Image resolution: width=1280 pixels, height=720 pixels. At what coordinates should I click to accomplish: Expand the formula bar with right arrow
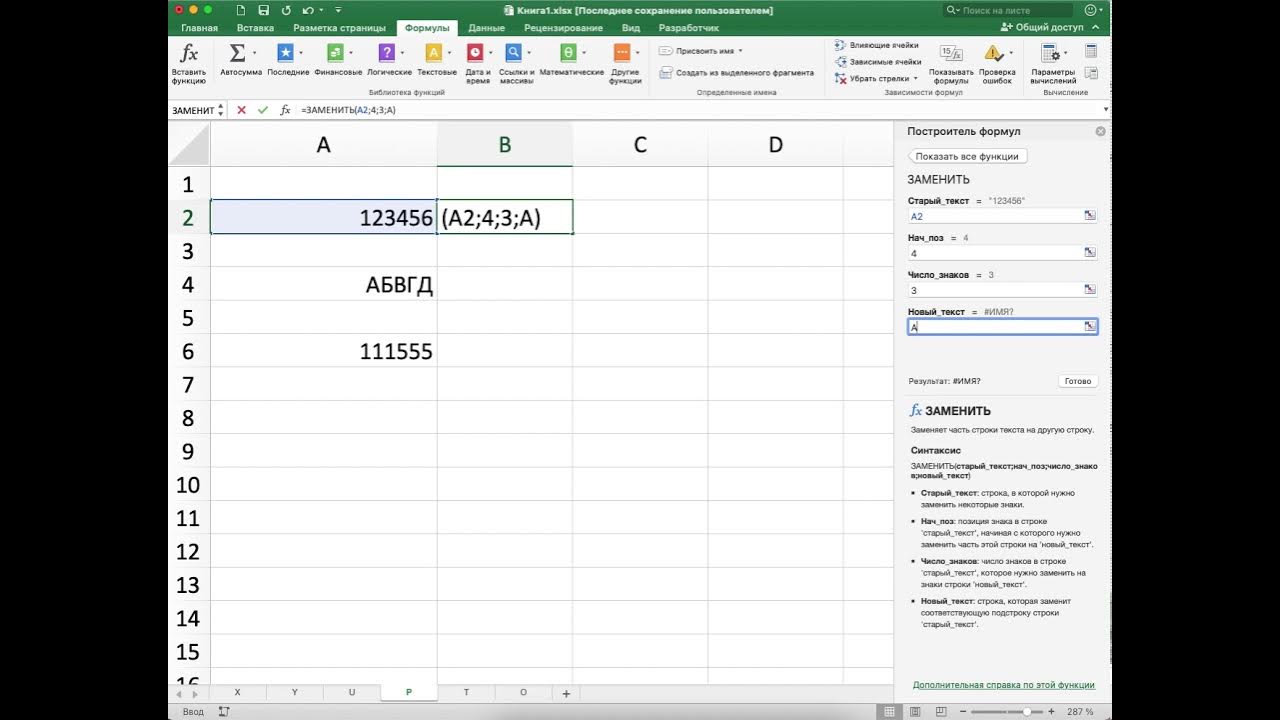click(1105, 110)
